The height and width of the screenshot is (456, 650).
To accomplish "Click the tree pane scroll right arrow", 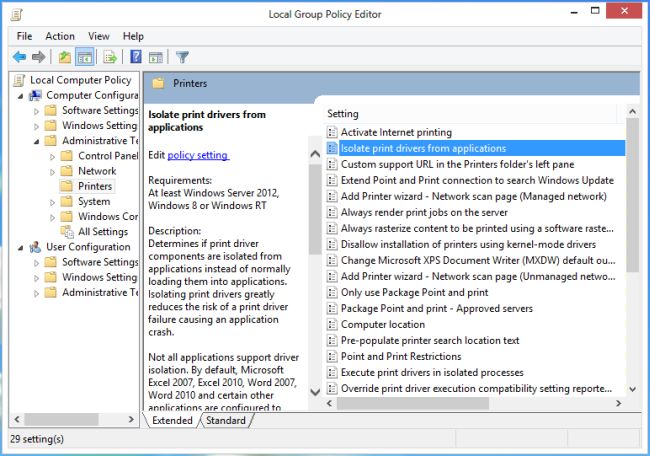I will [x=131, y=419].
